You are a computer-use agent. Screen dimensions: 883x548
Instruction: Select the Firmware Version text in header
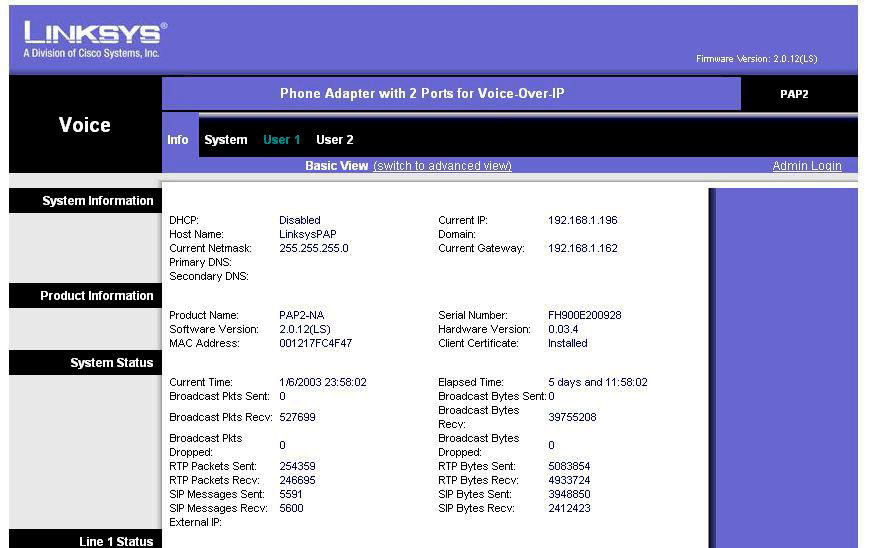[x=756, y=59]
